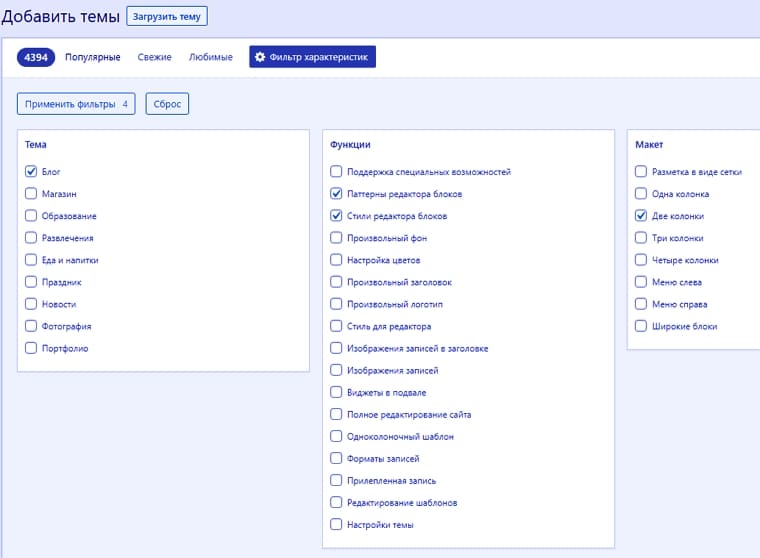
Task: Switch to the Свежие tab
Action: pos(155,57)
